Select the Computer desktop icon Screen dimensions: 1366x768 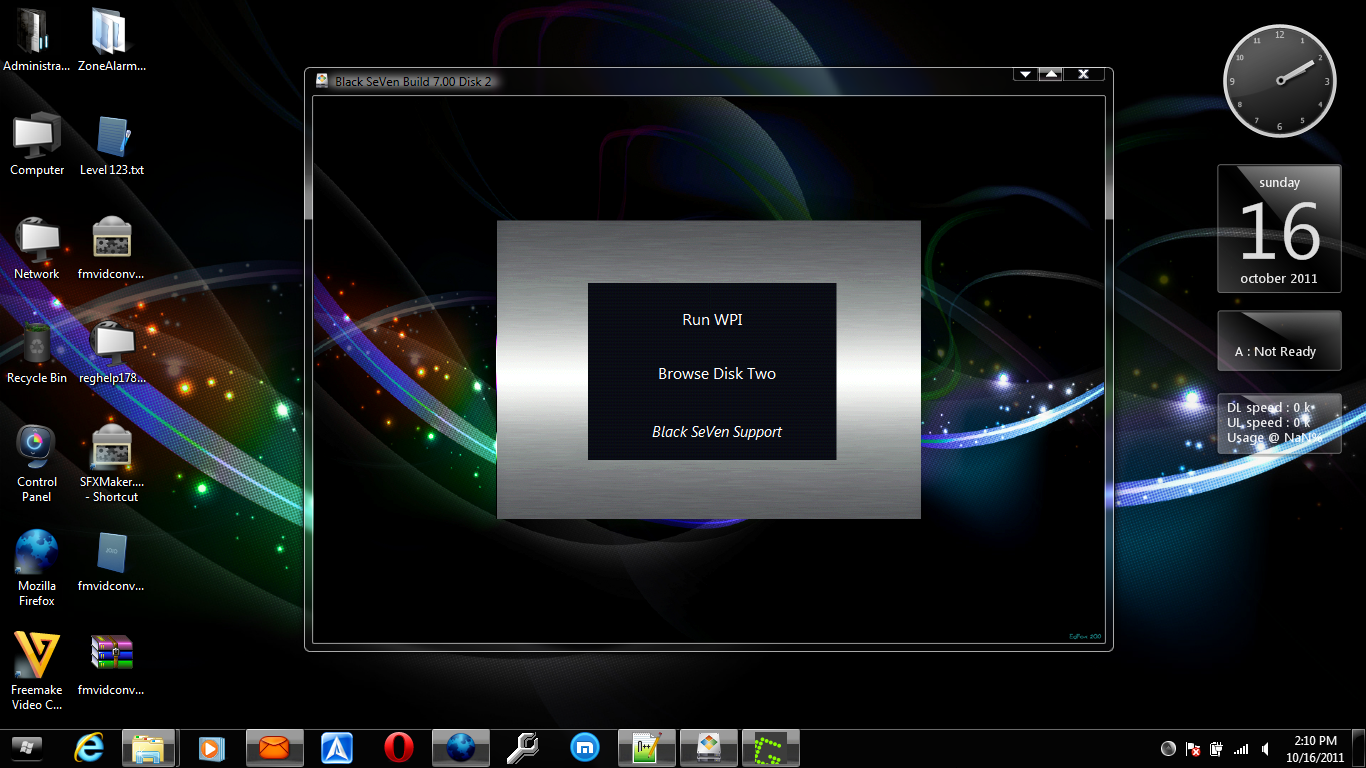[37, 145]
